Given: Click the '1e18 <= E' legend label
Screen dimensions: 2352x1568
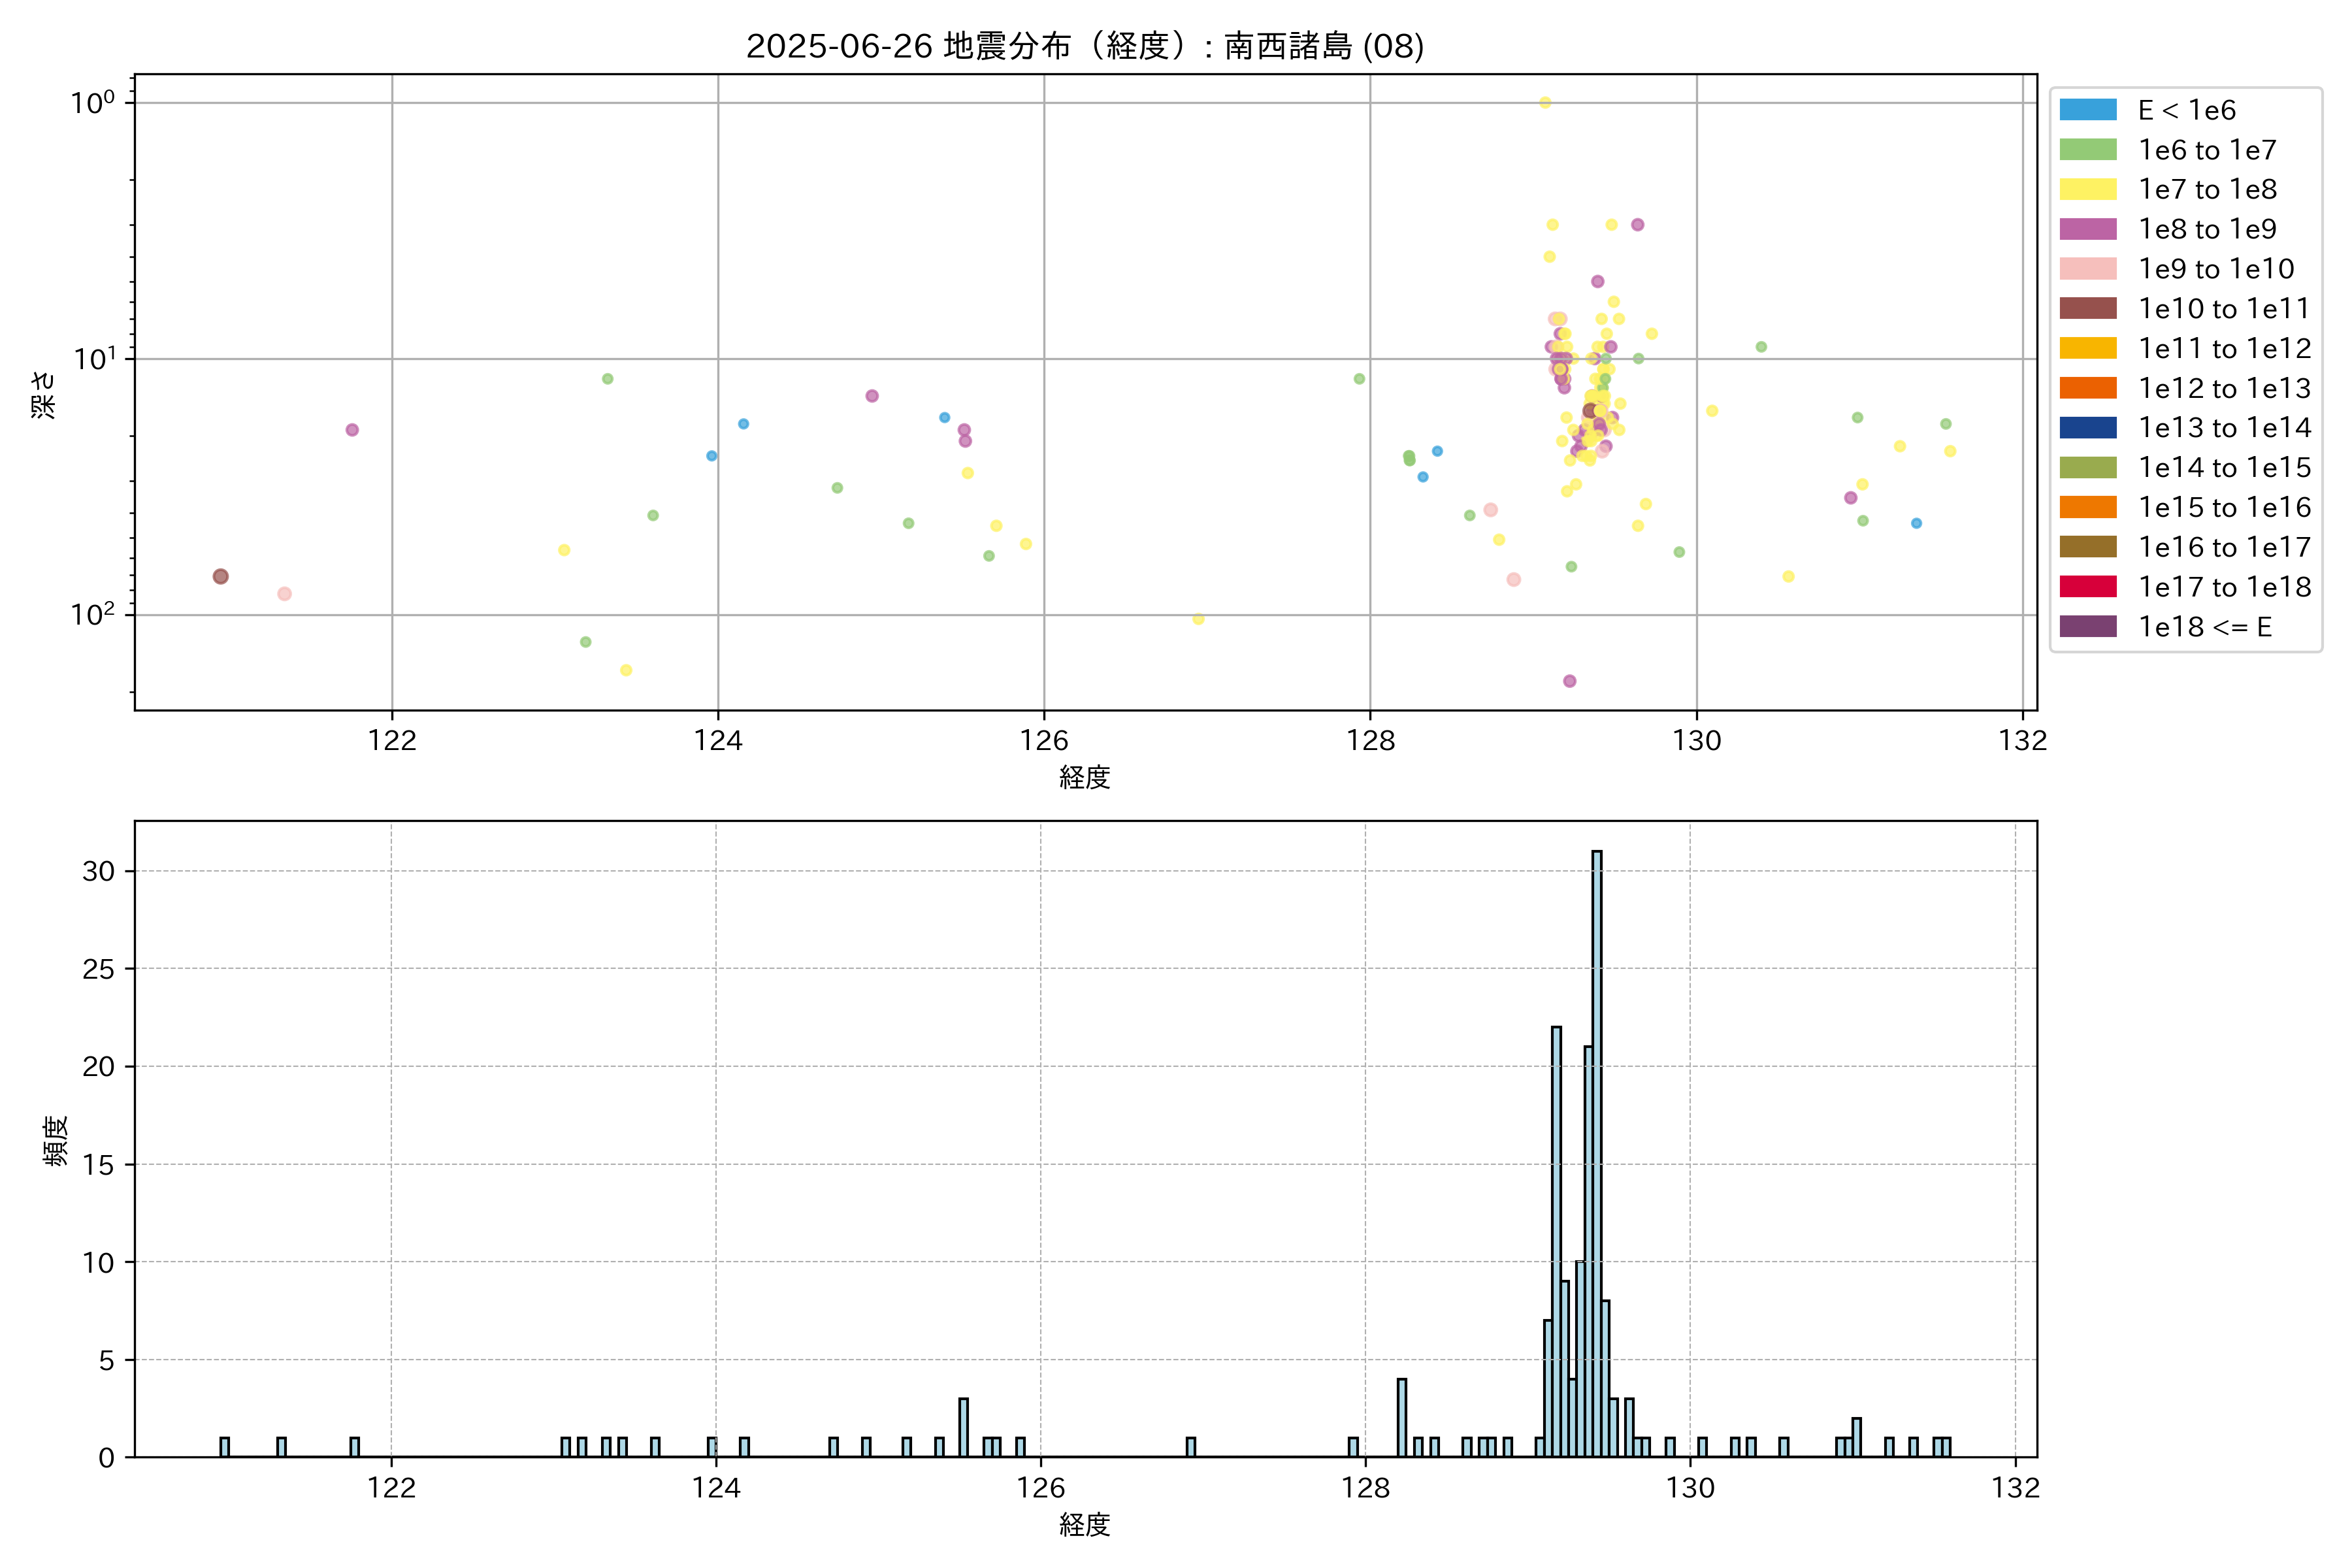Looking at the screenshot, I should point(2204,627).
